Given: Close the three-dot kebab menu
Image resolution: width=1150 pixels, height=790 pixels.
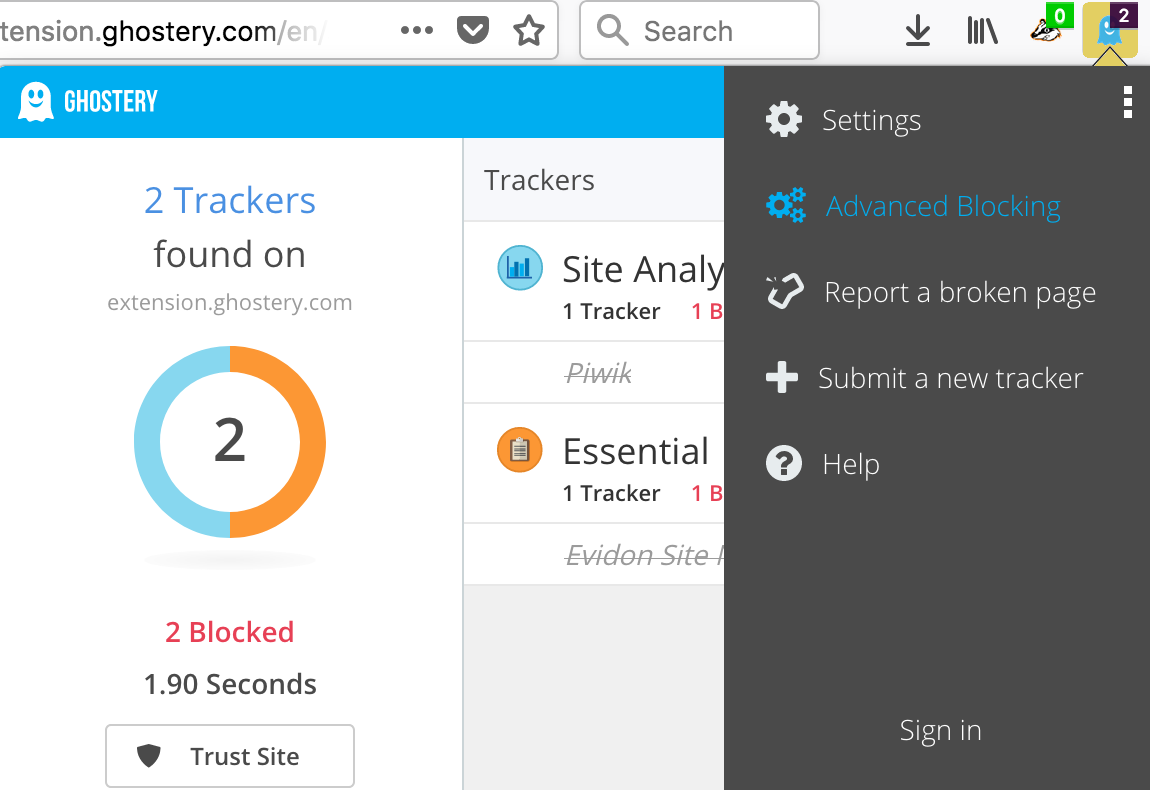Looking at the screenshot, I should pos(1128,102).
